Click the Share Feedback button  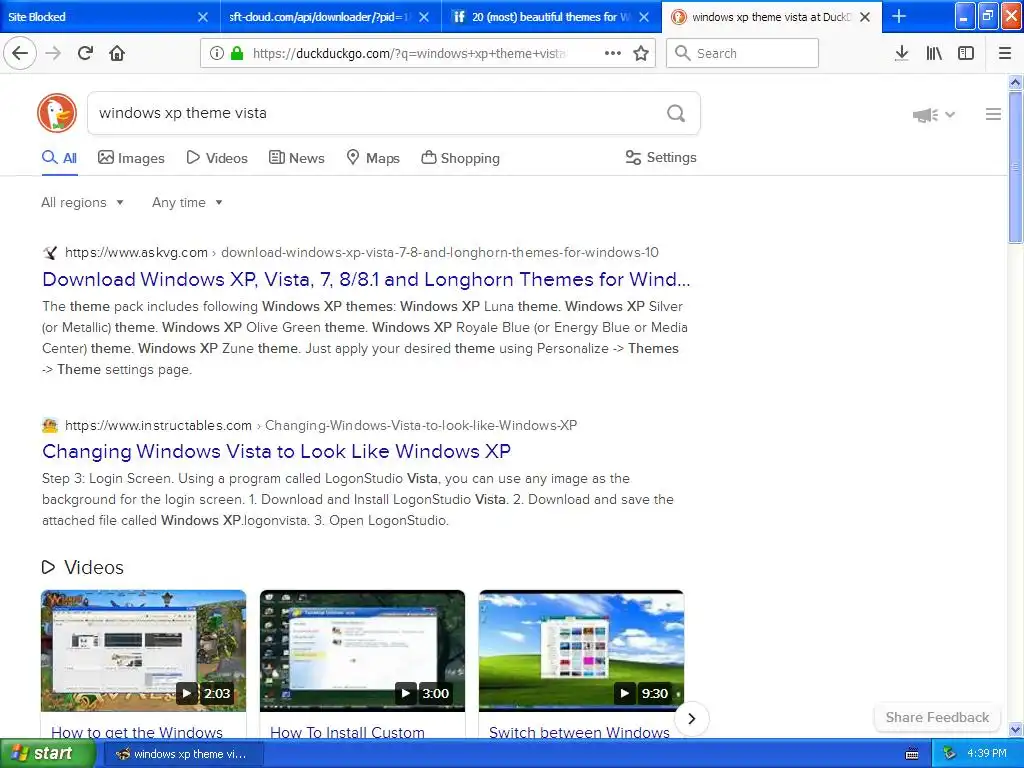937,717
